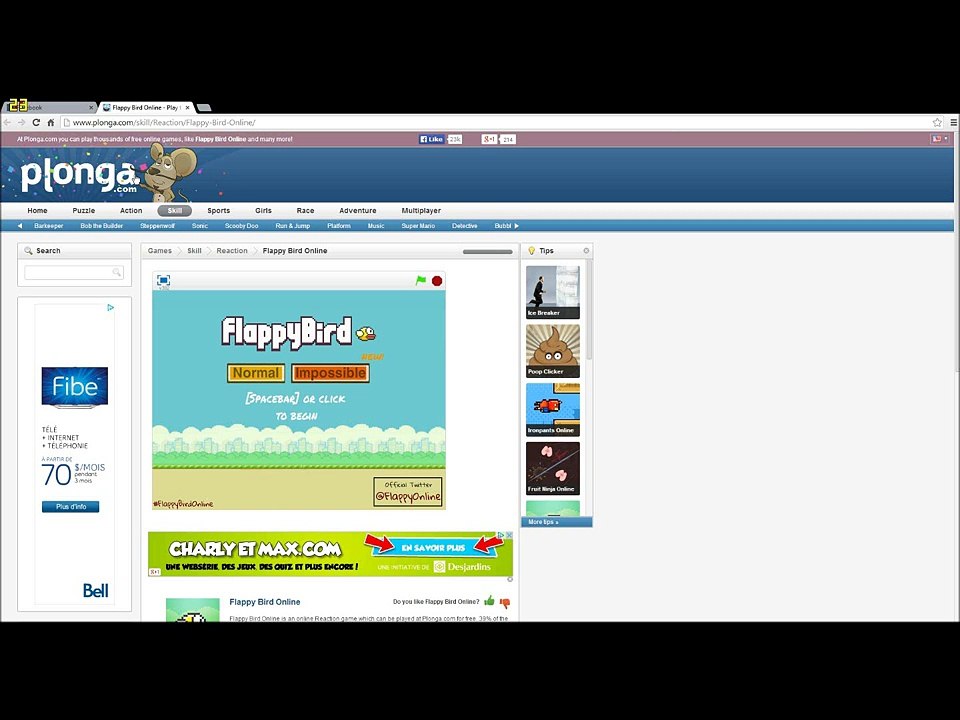Bookmark page with the star icon

click(x=937, y=122)
